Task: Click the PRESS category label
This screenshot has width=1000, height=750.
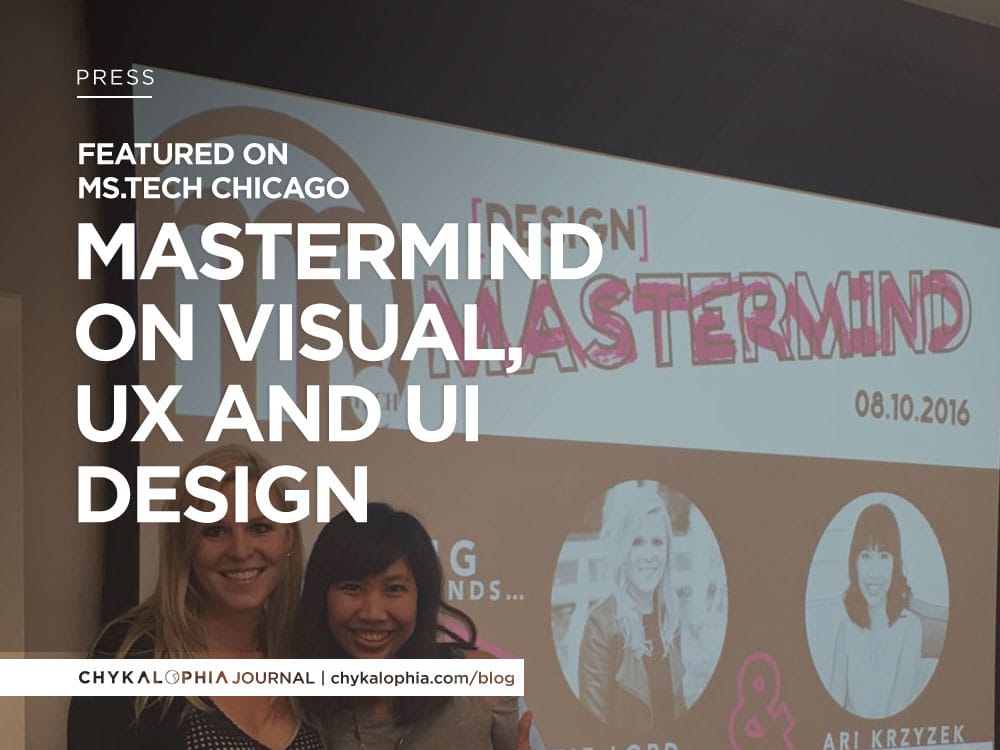Action: (x=115, y=78)
